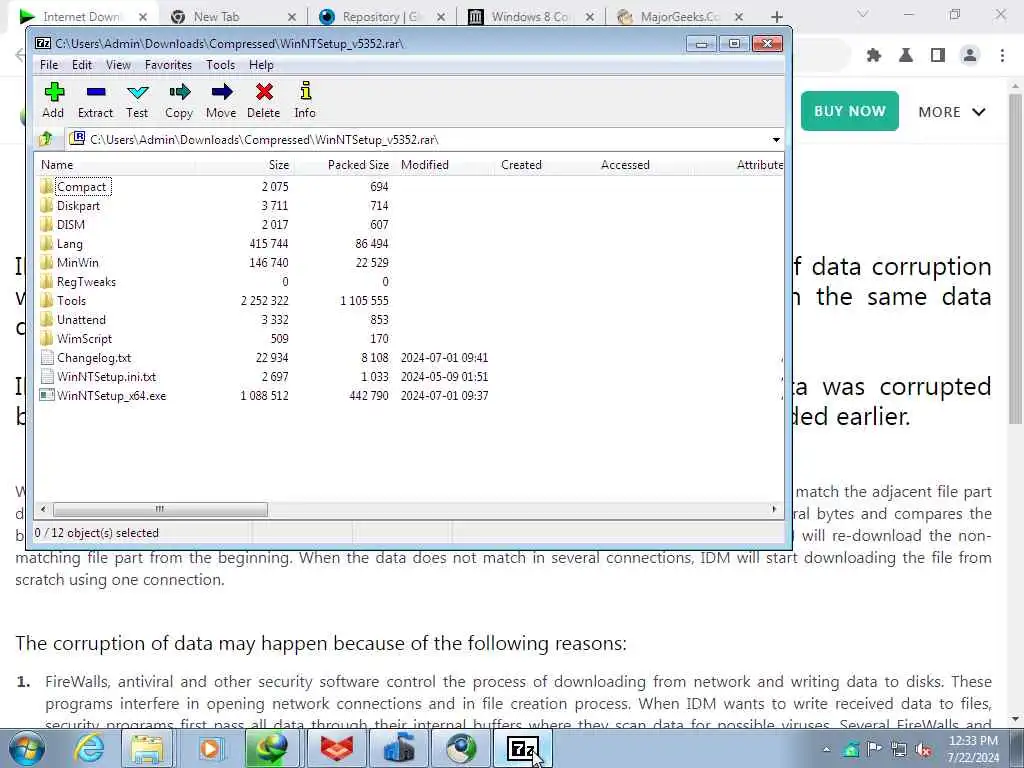Open the browser three-dot menu

pyautogui.click(x=1002, y=56)
